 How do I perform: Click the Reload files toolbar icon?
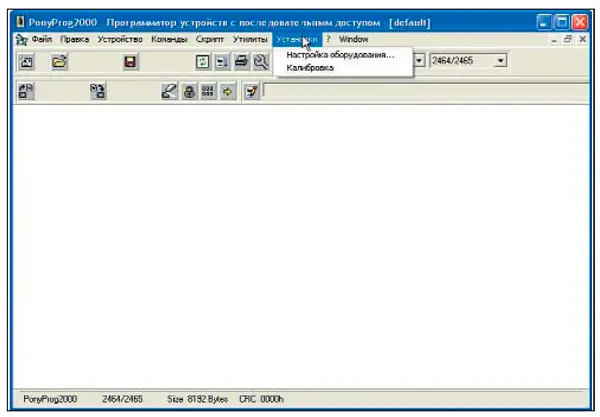coord(203,62)
